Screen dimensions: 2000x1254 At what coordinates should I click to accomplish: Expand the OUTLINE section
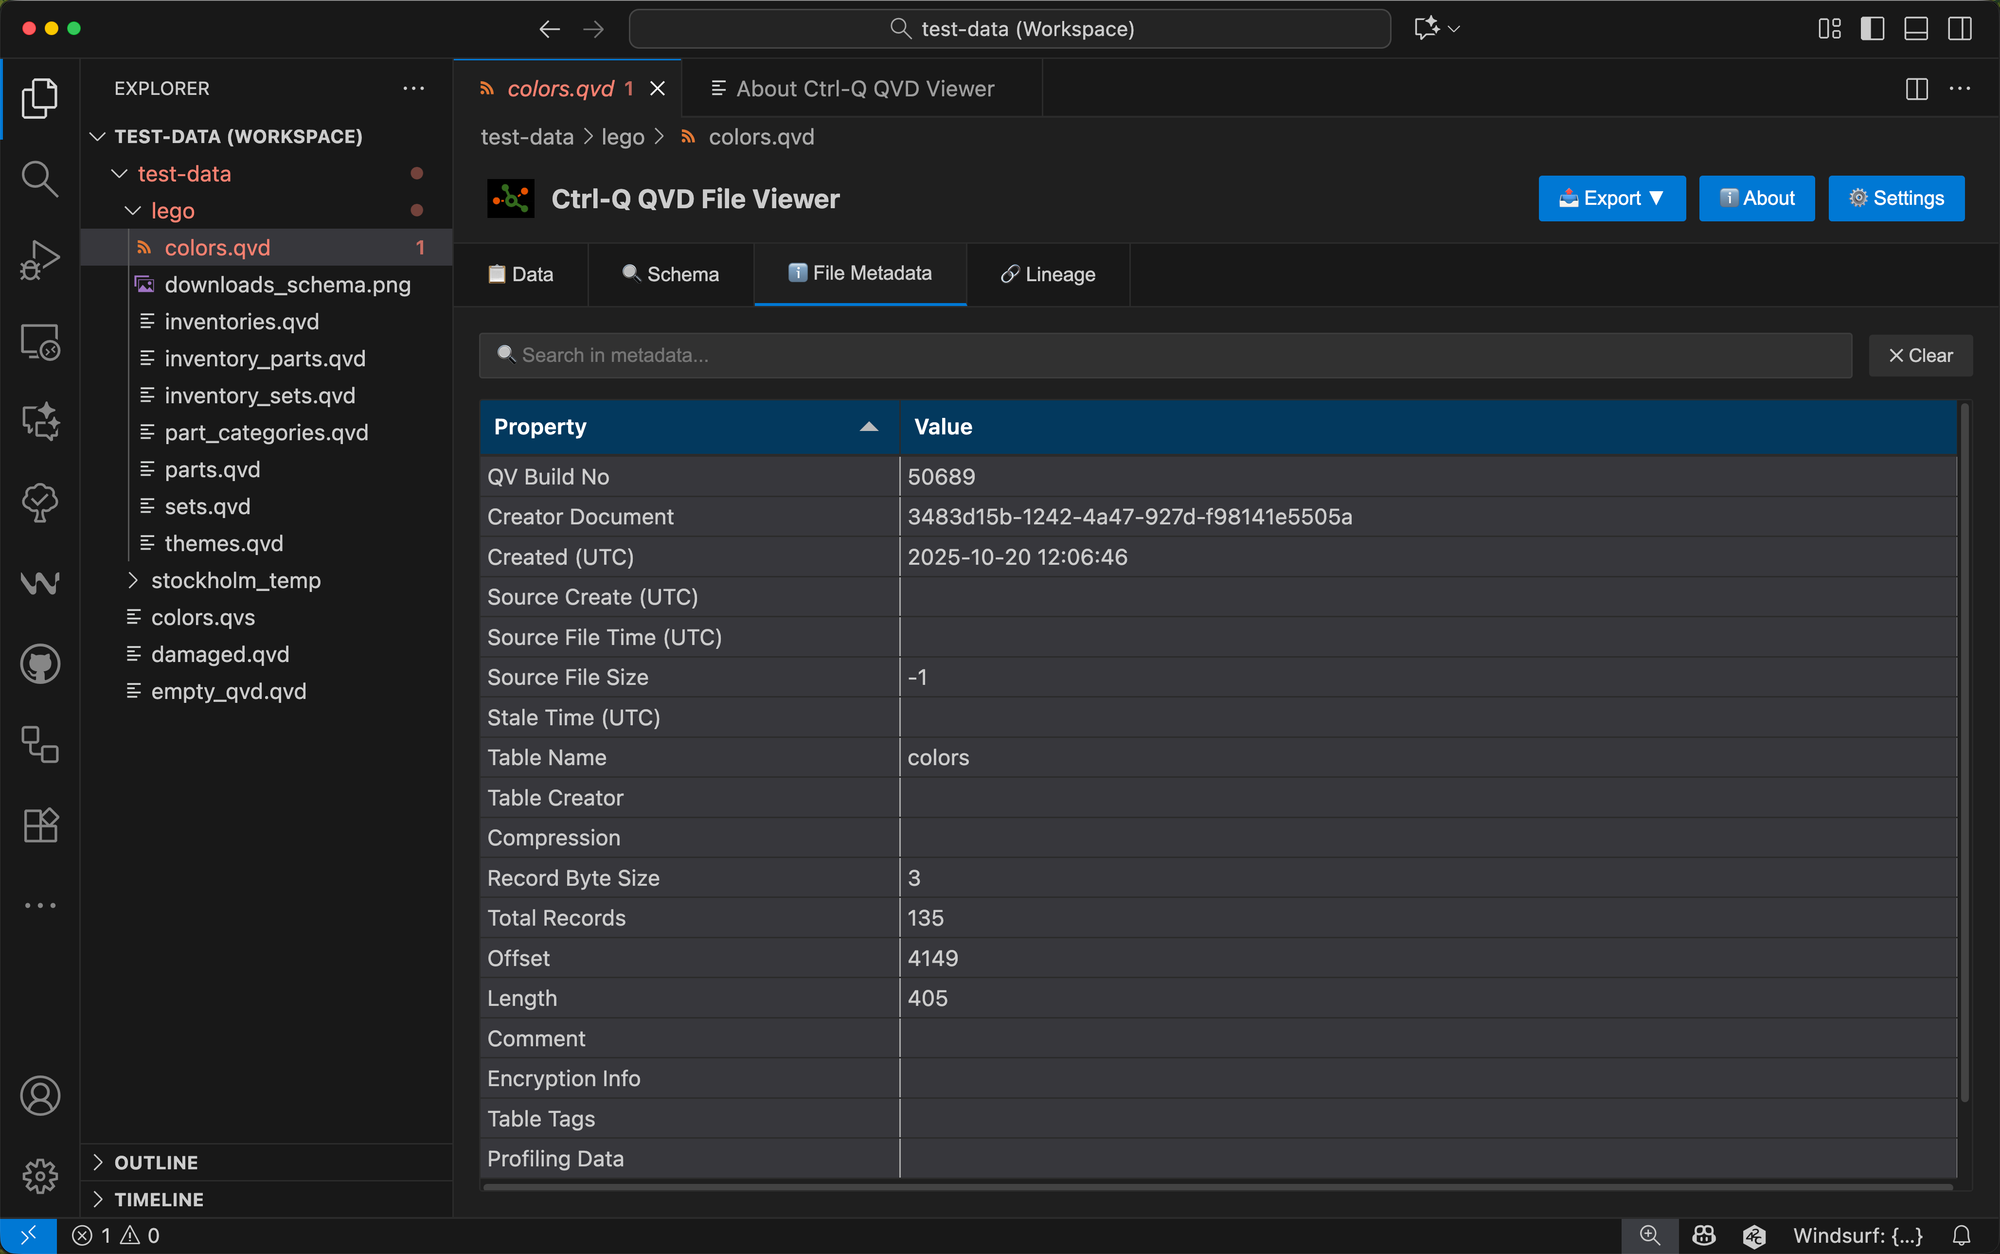coord(156,1162)
